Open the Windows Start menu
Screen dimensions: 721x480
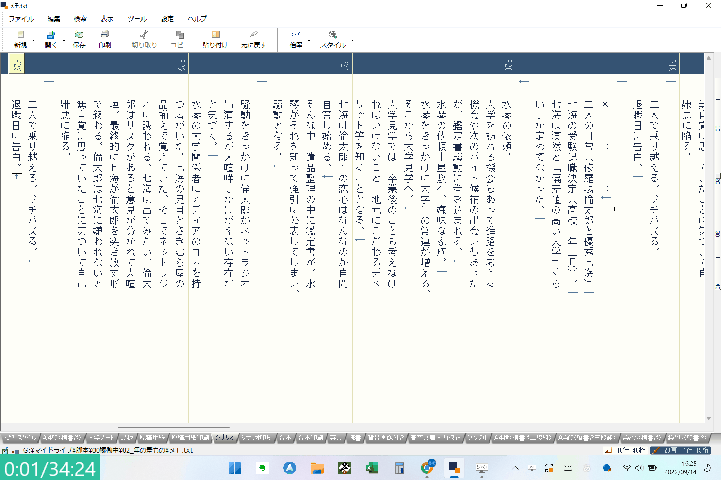[x=235, y=468]
